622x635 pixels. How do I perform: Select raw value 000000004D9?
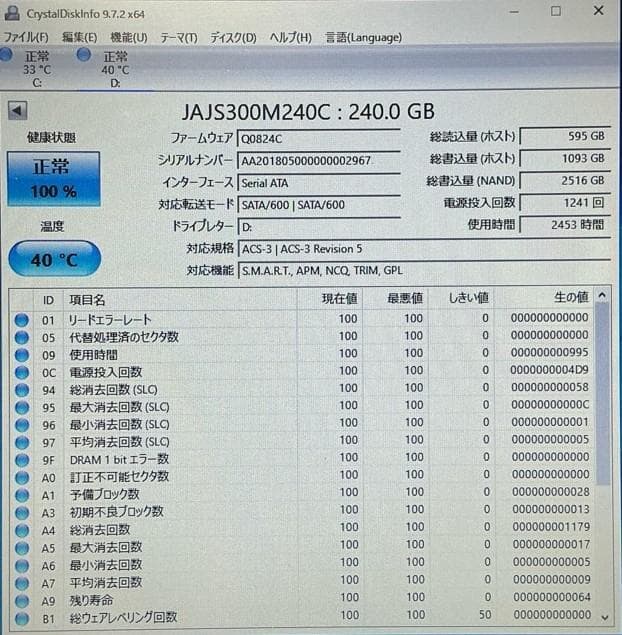click(x=549, y=370)
